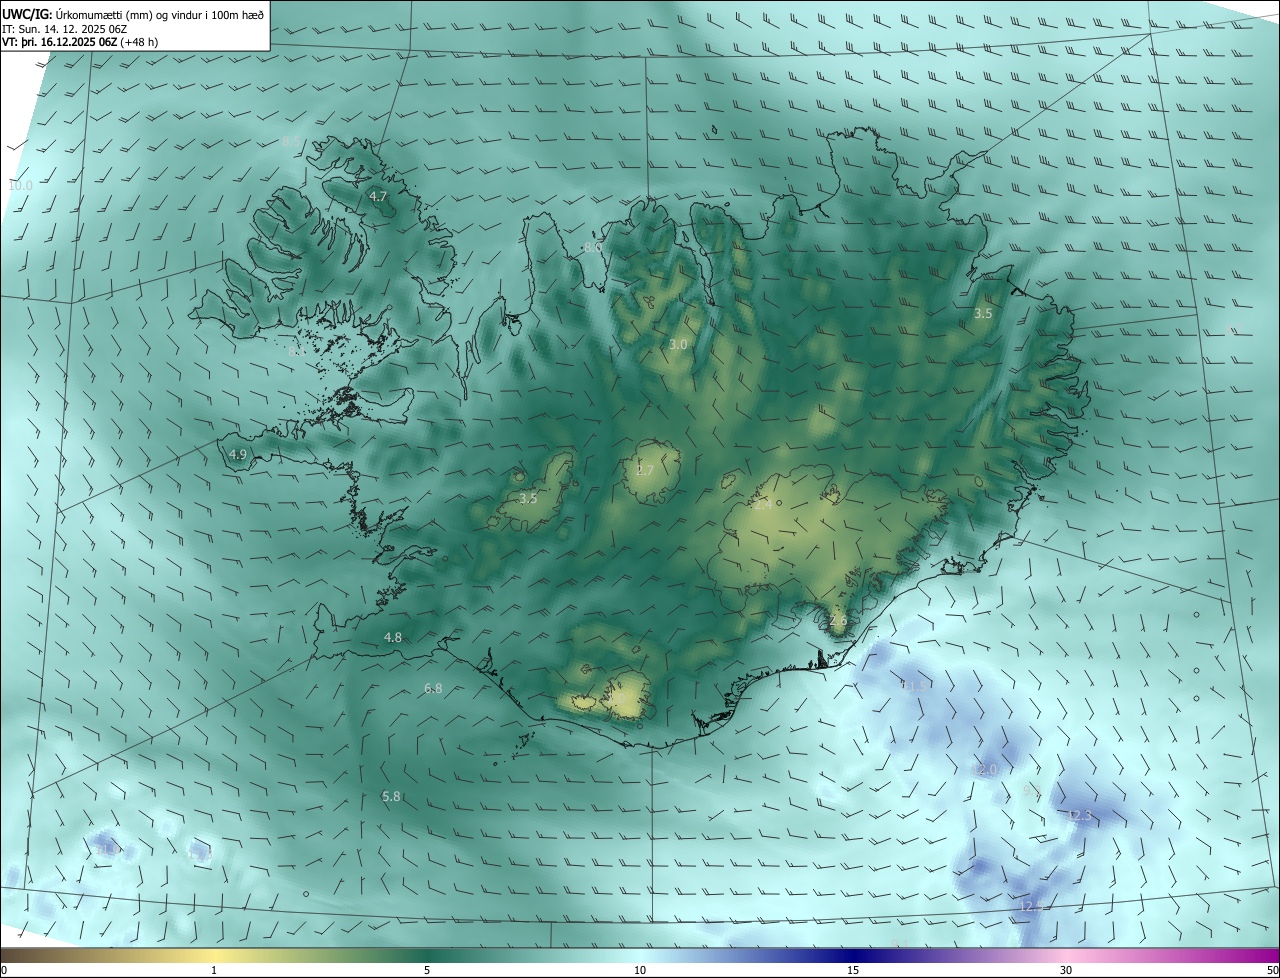Click the 2.6 value label
The height and width of the screenshot is (978, 1280).
click(x=838, y=620)
